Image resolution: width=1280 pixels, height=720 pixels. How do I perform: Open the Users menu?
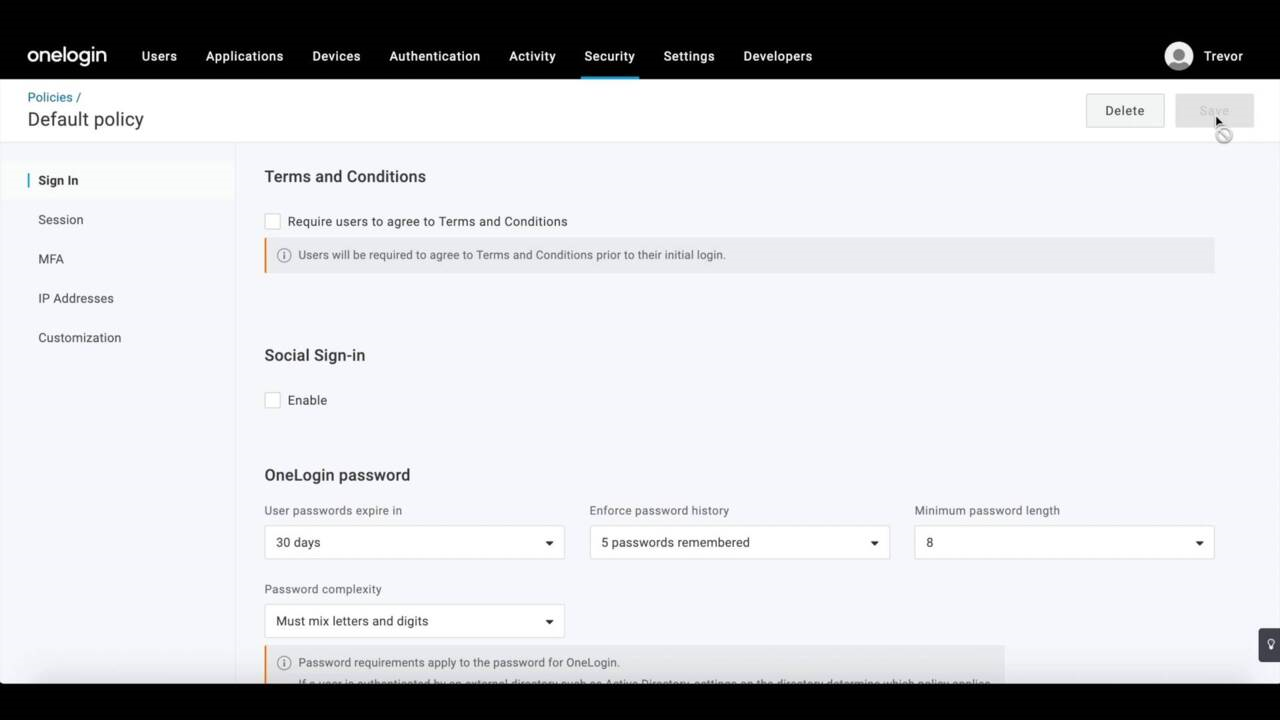point(159,56)
